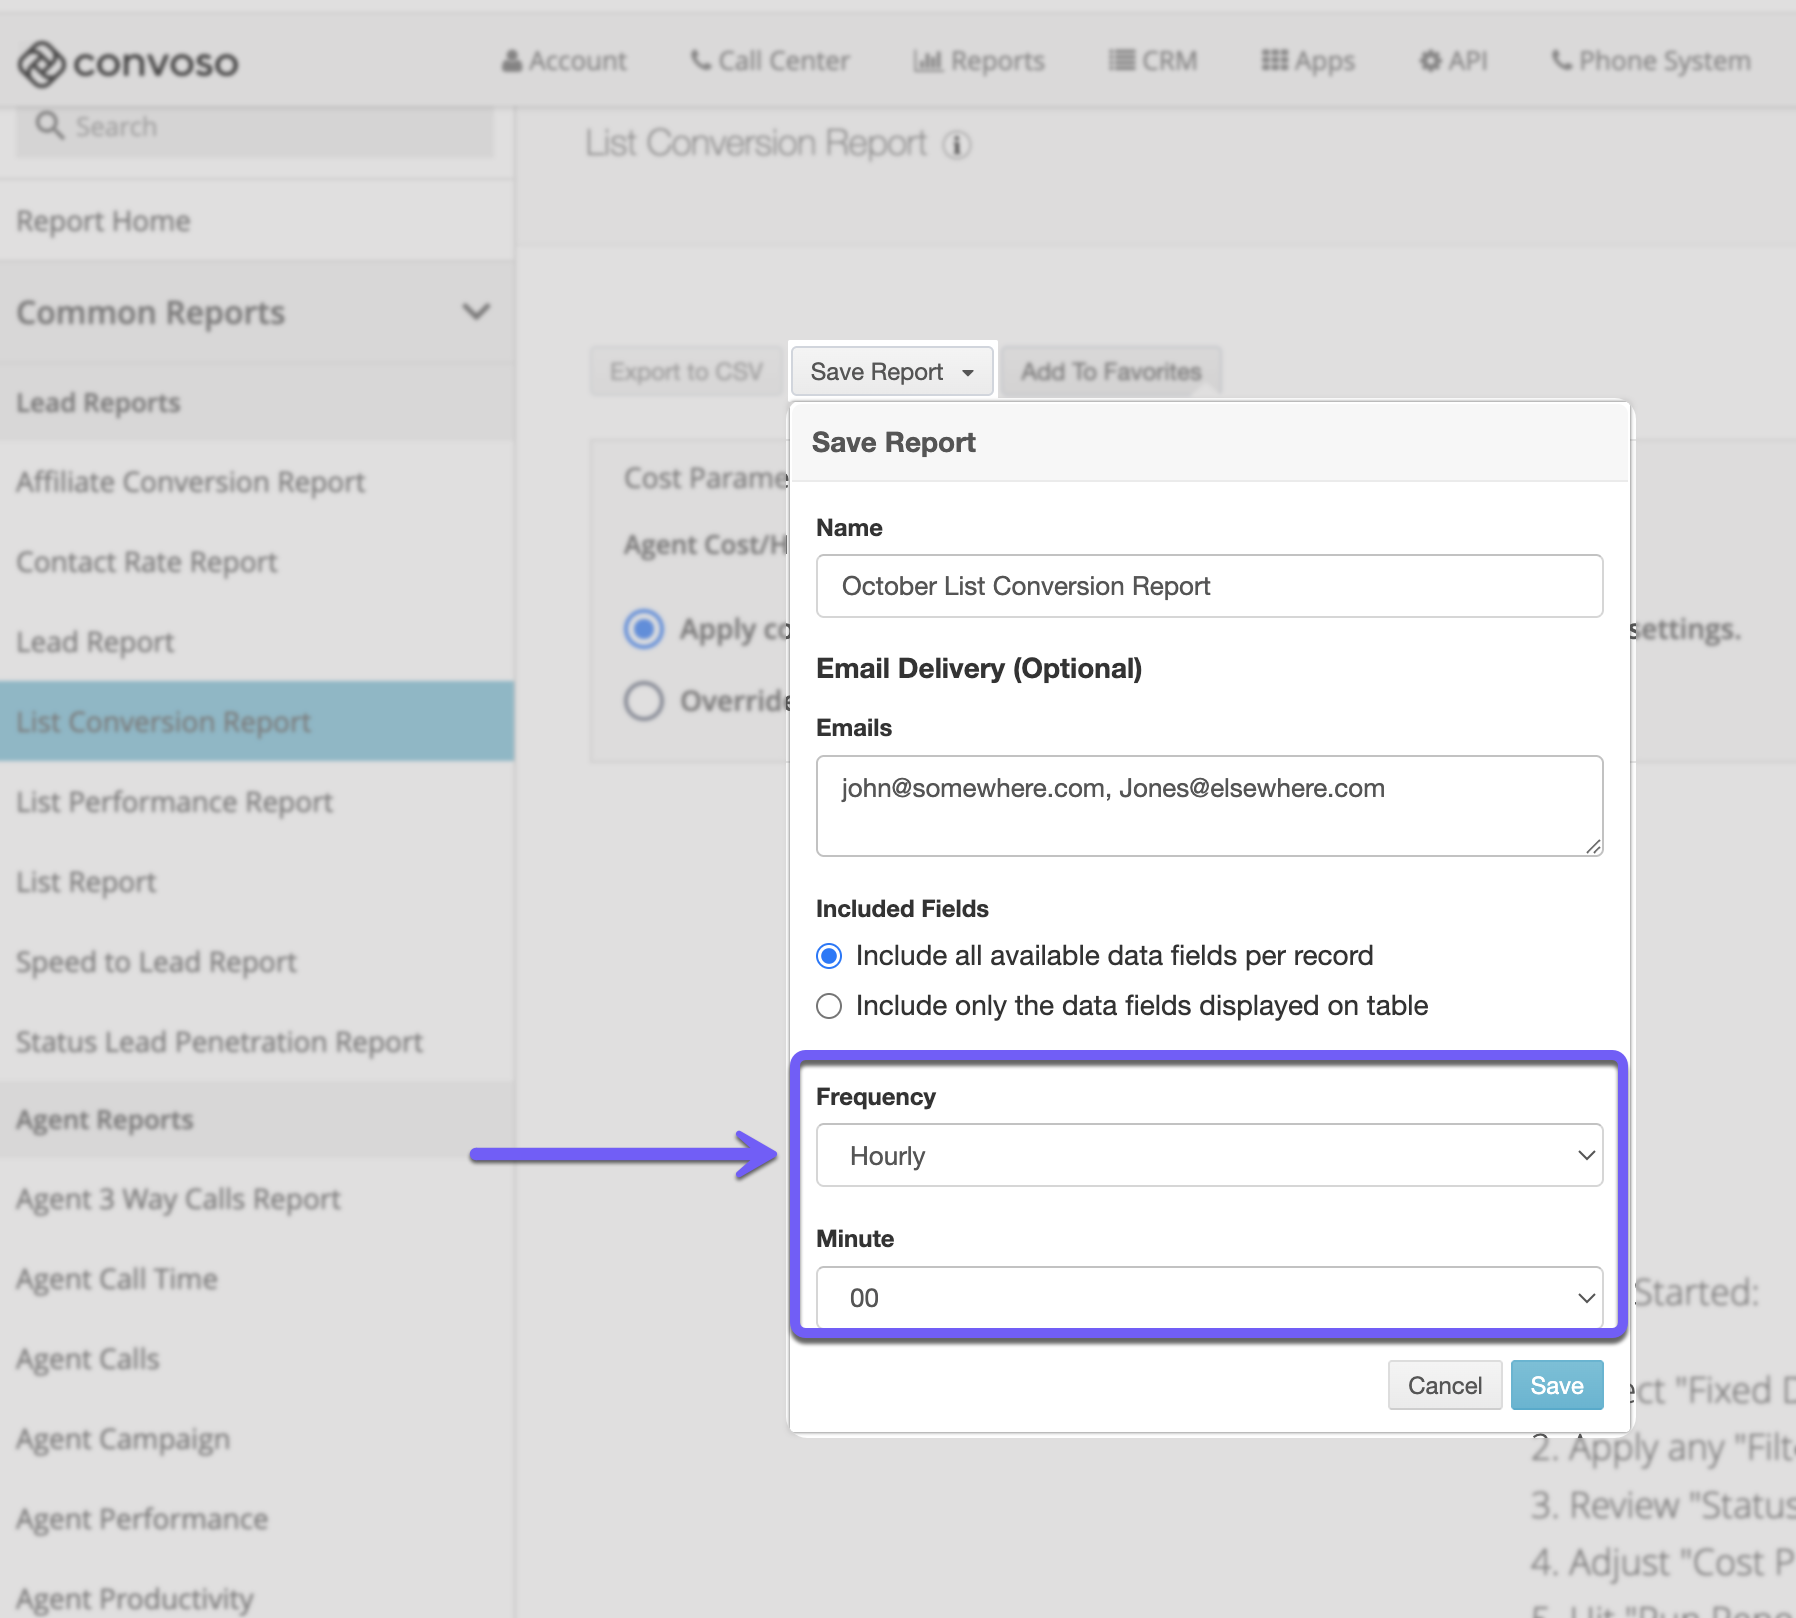The image size is (1796, 1618).
Task: Collapse the Common Reports section chevron
Action: (476, 312)
